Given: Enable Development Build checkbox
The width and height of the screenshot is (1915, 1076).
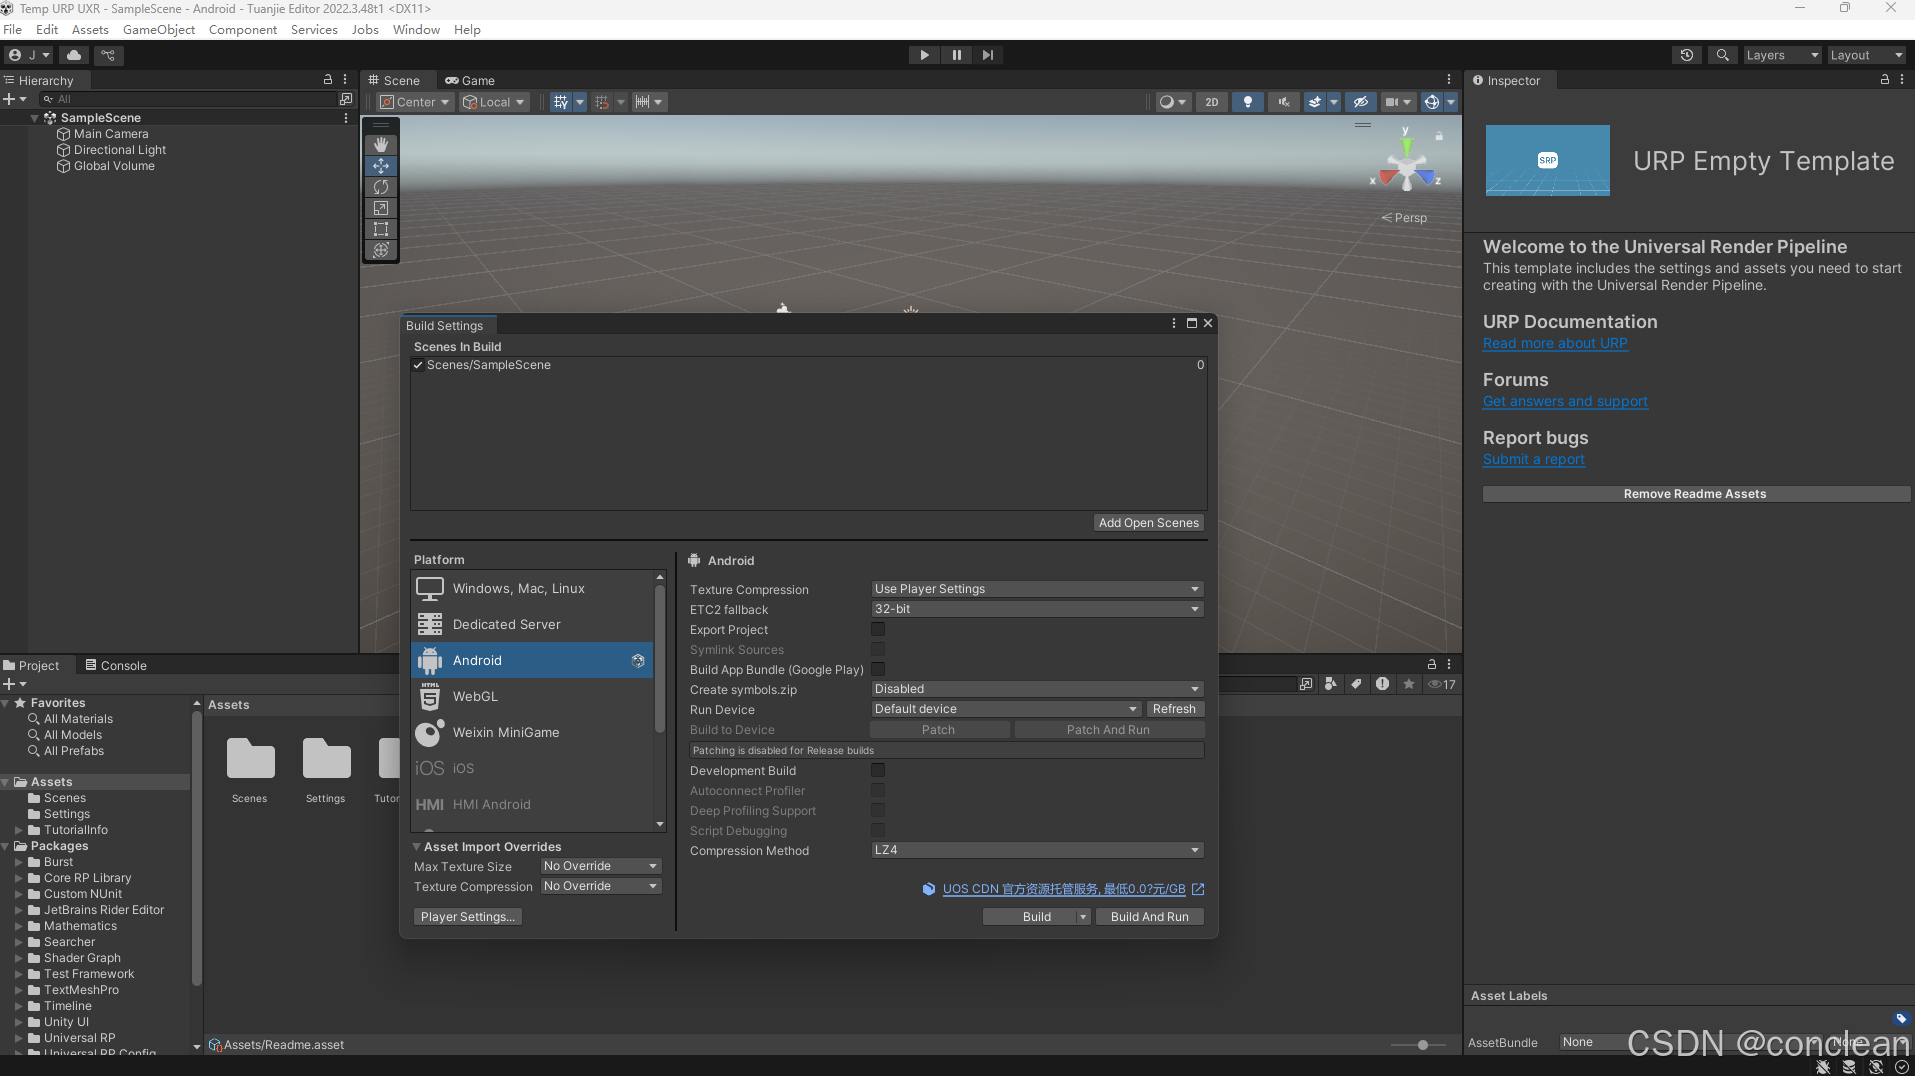Looking at the screenshot, I should click(x=878, y=770).
